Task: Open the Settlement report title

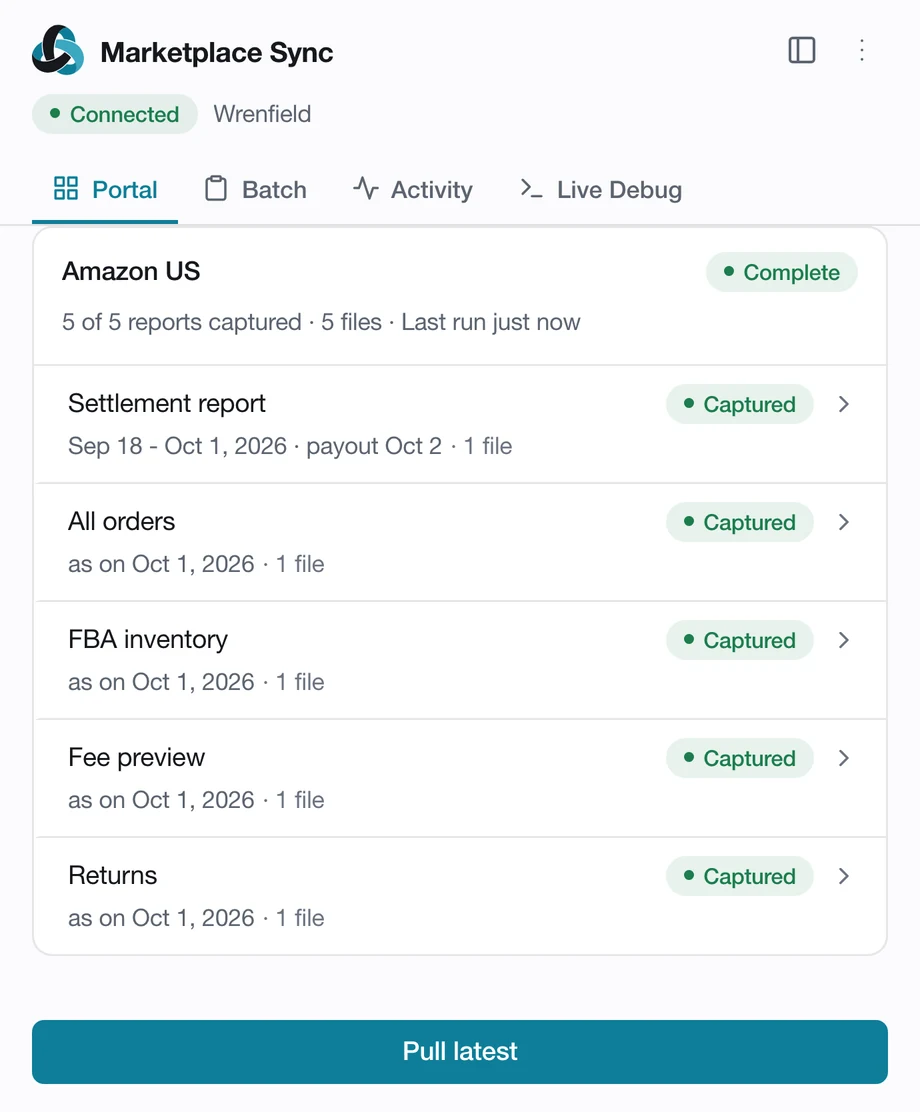Action: 167,404
